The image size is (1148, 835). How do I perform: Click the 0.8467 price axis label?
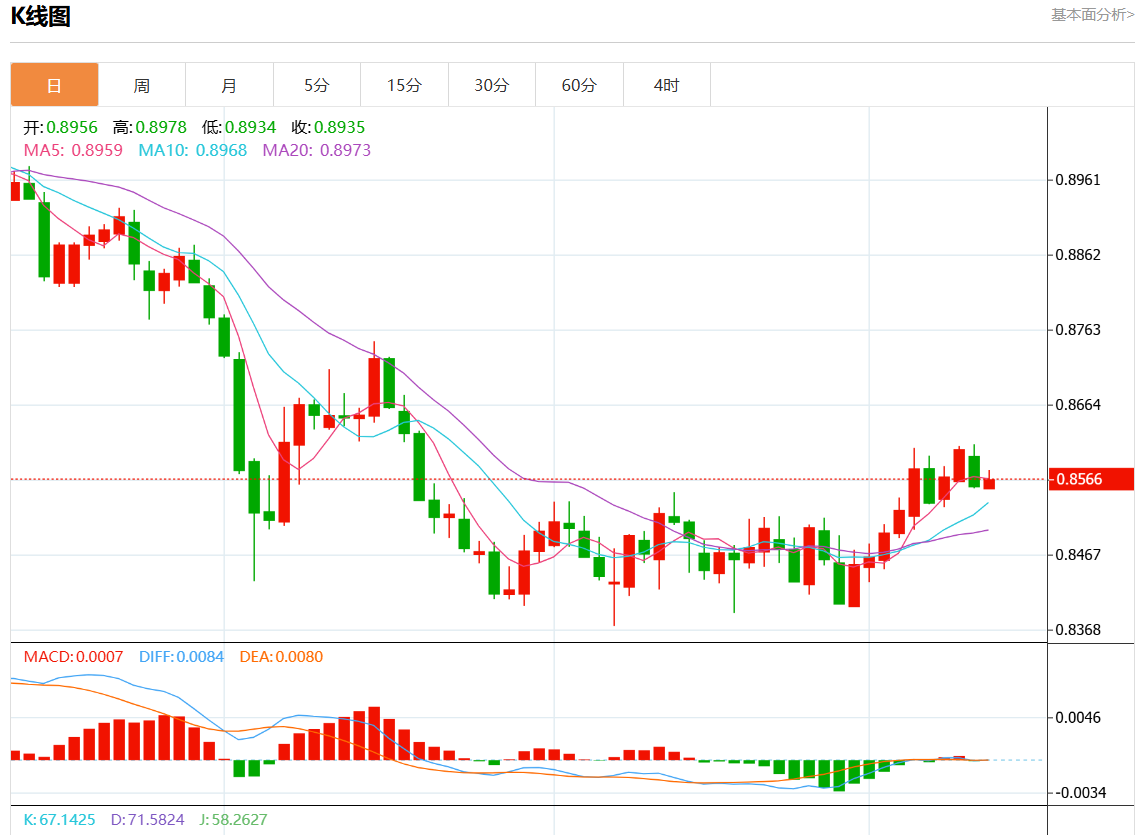pyautogui.click(x=1078, y=554)
